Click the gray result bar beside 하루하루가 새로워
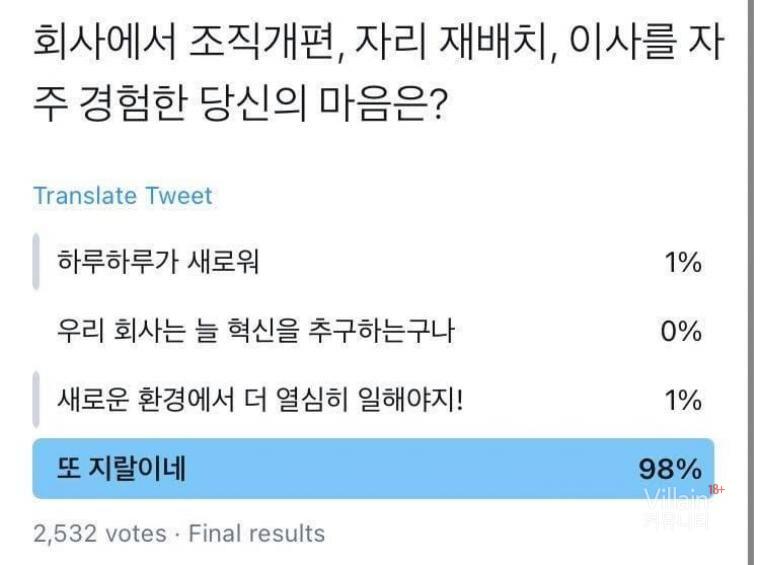760x565 pixels. 36,263
